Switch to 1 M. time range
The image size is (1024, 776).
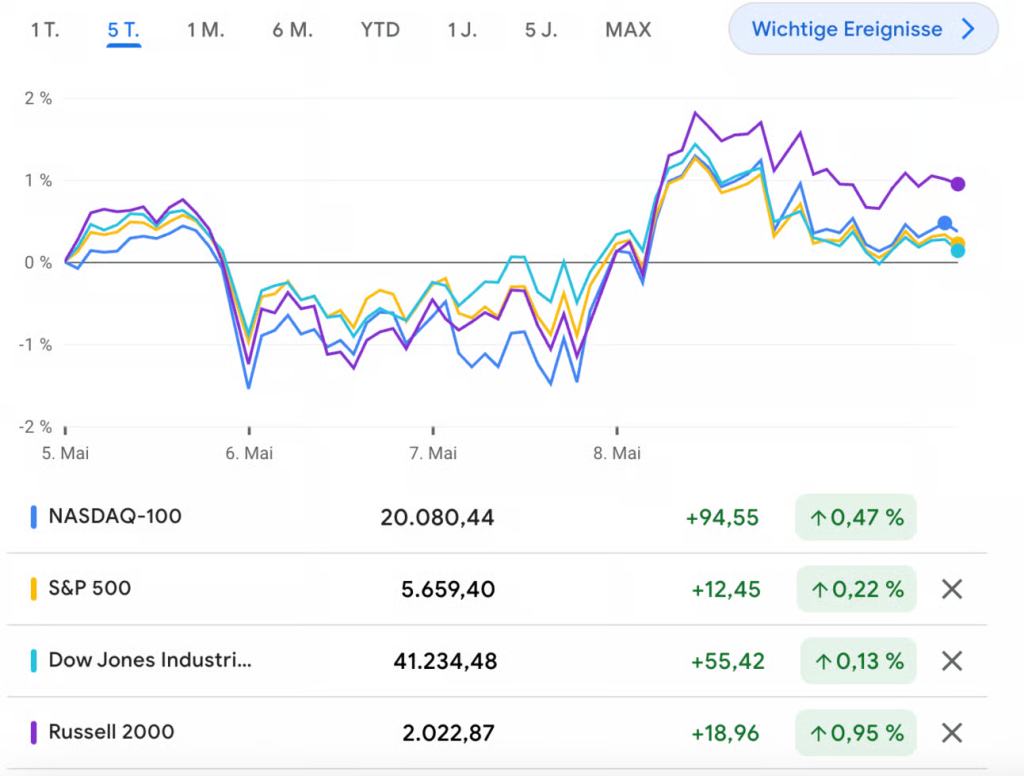coord(205,30)
